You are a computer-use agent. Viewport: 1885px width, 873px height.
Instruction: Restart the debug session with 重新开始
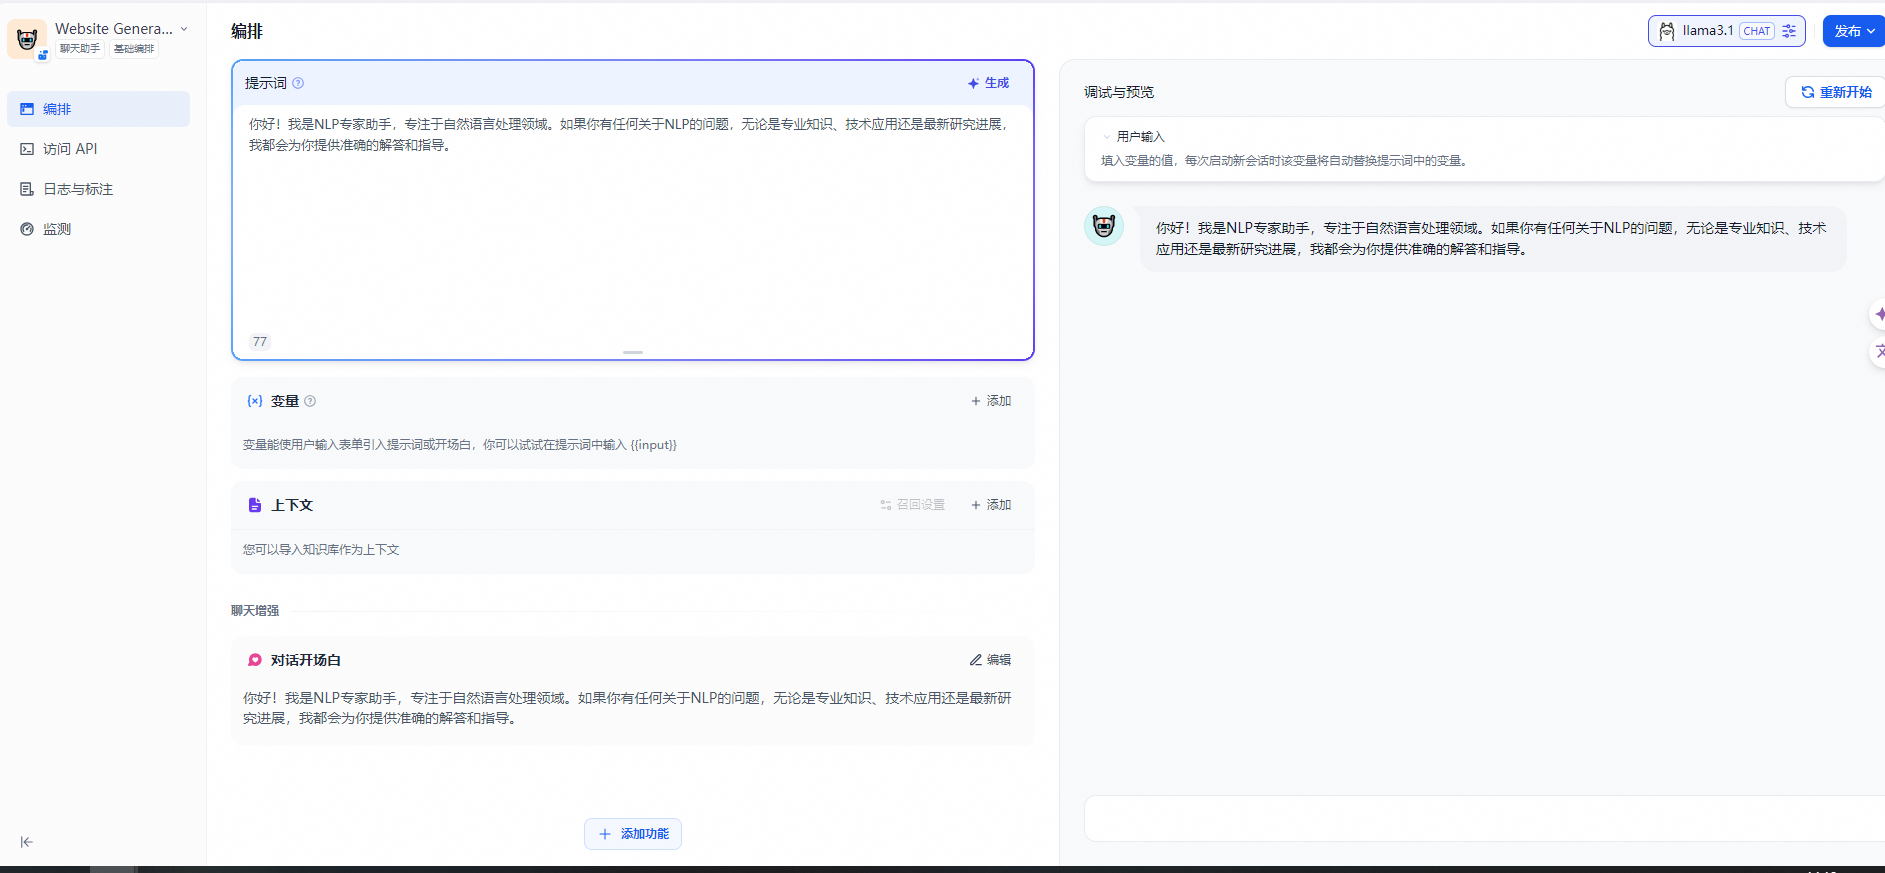pos(1836,92)
